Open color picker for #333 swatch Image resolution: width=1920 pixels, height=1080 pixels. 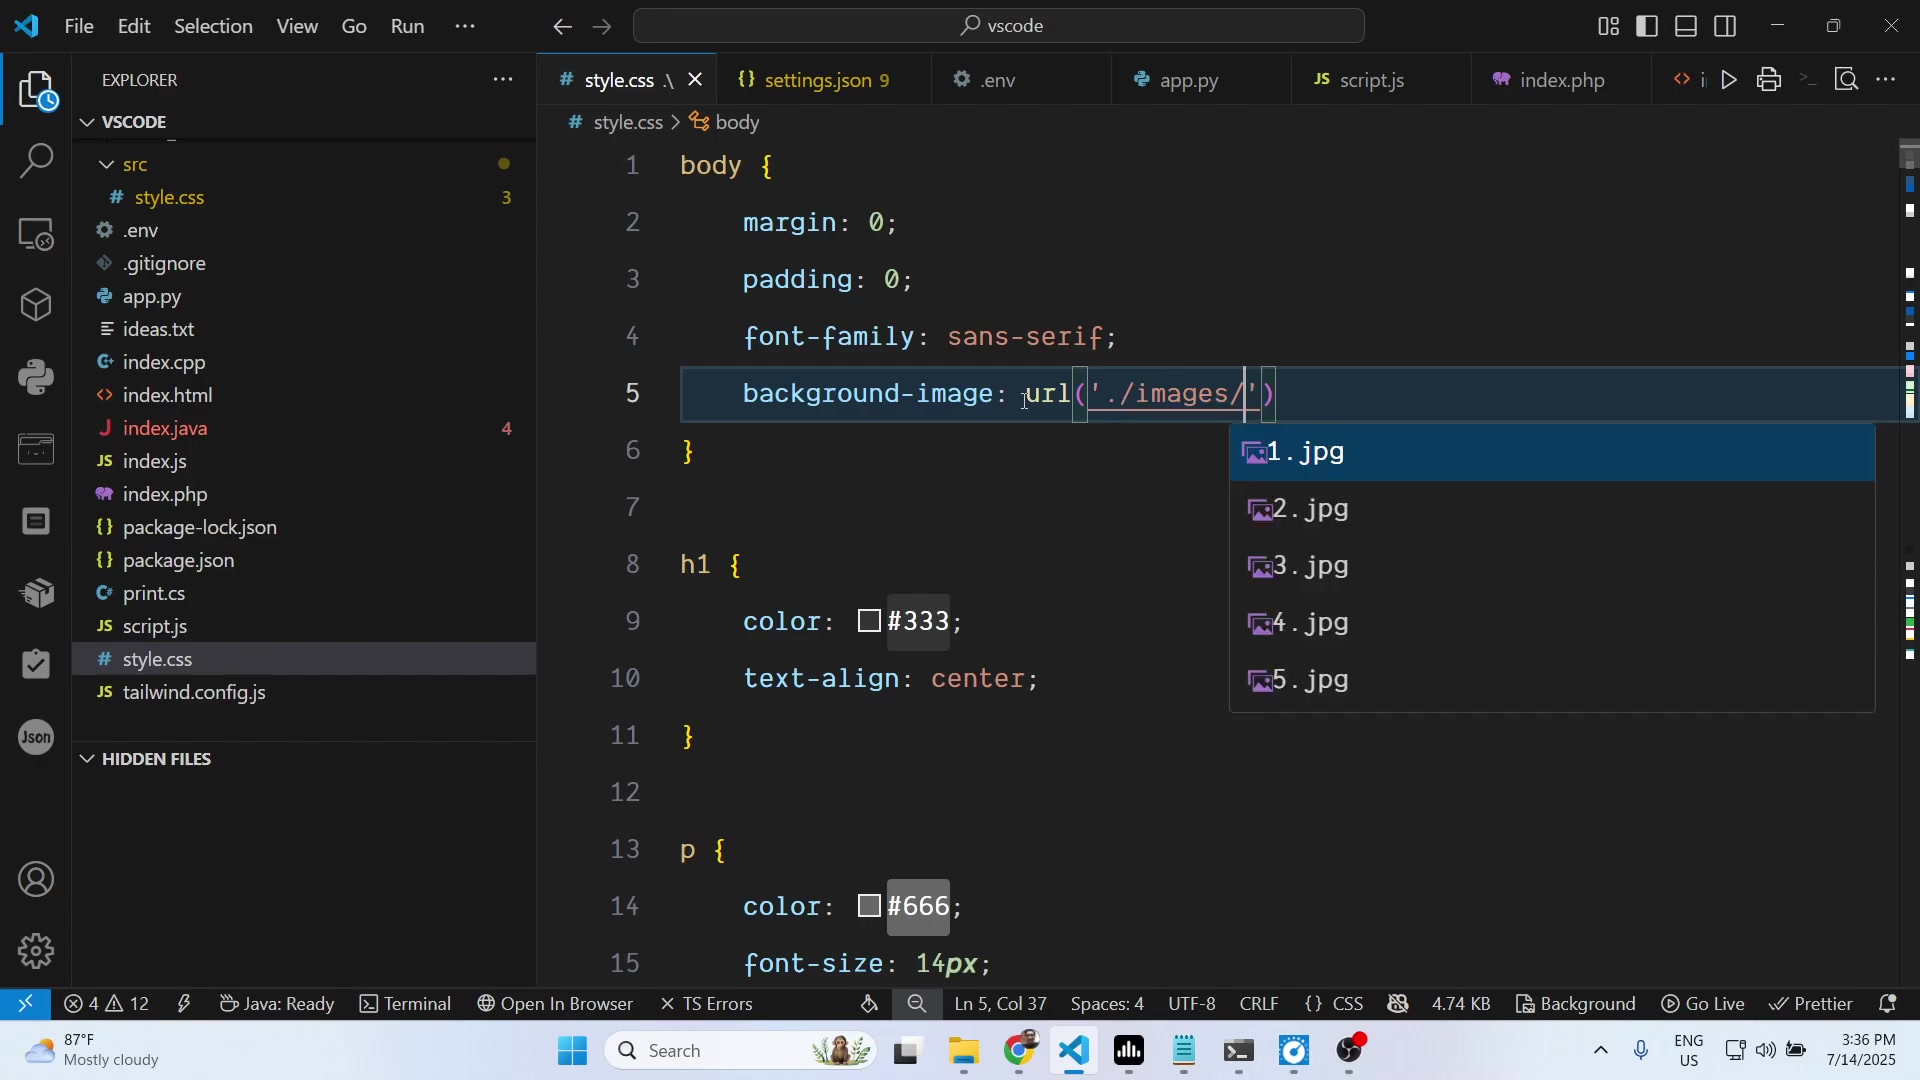[869, 622]
